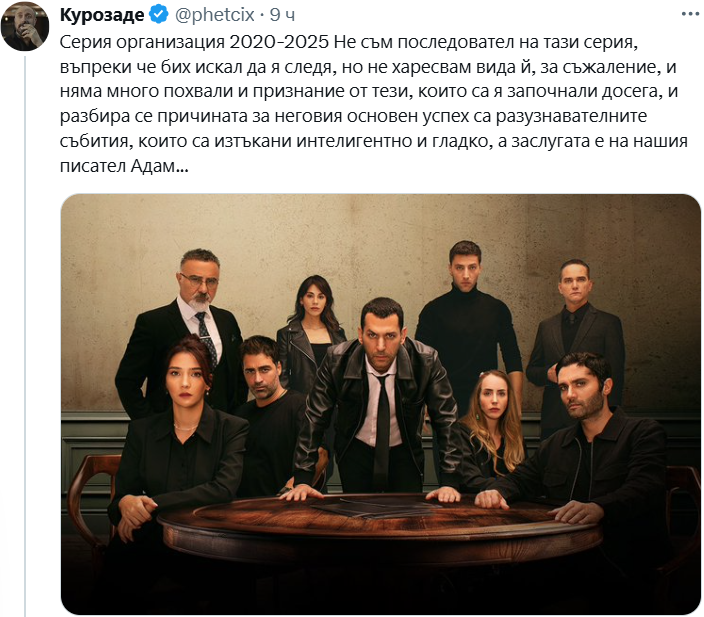Open the @phetcix handle link
The width and height of the screenshot is (704, 617).
215,15
